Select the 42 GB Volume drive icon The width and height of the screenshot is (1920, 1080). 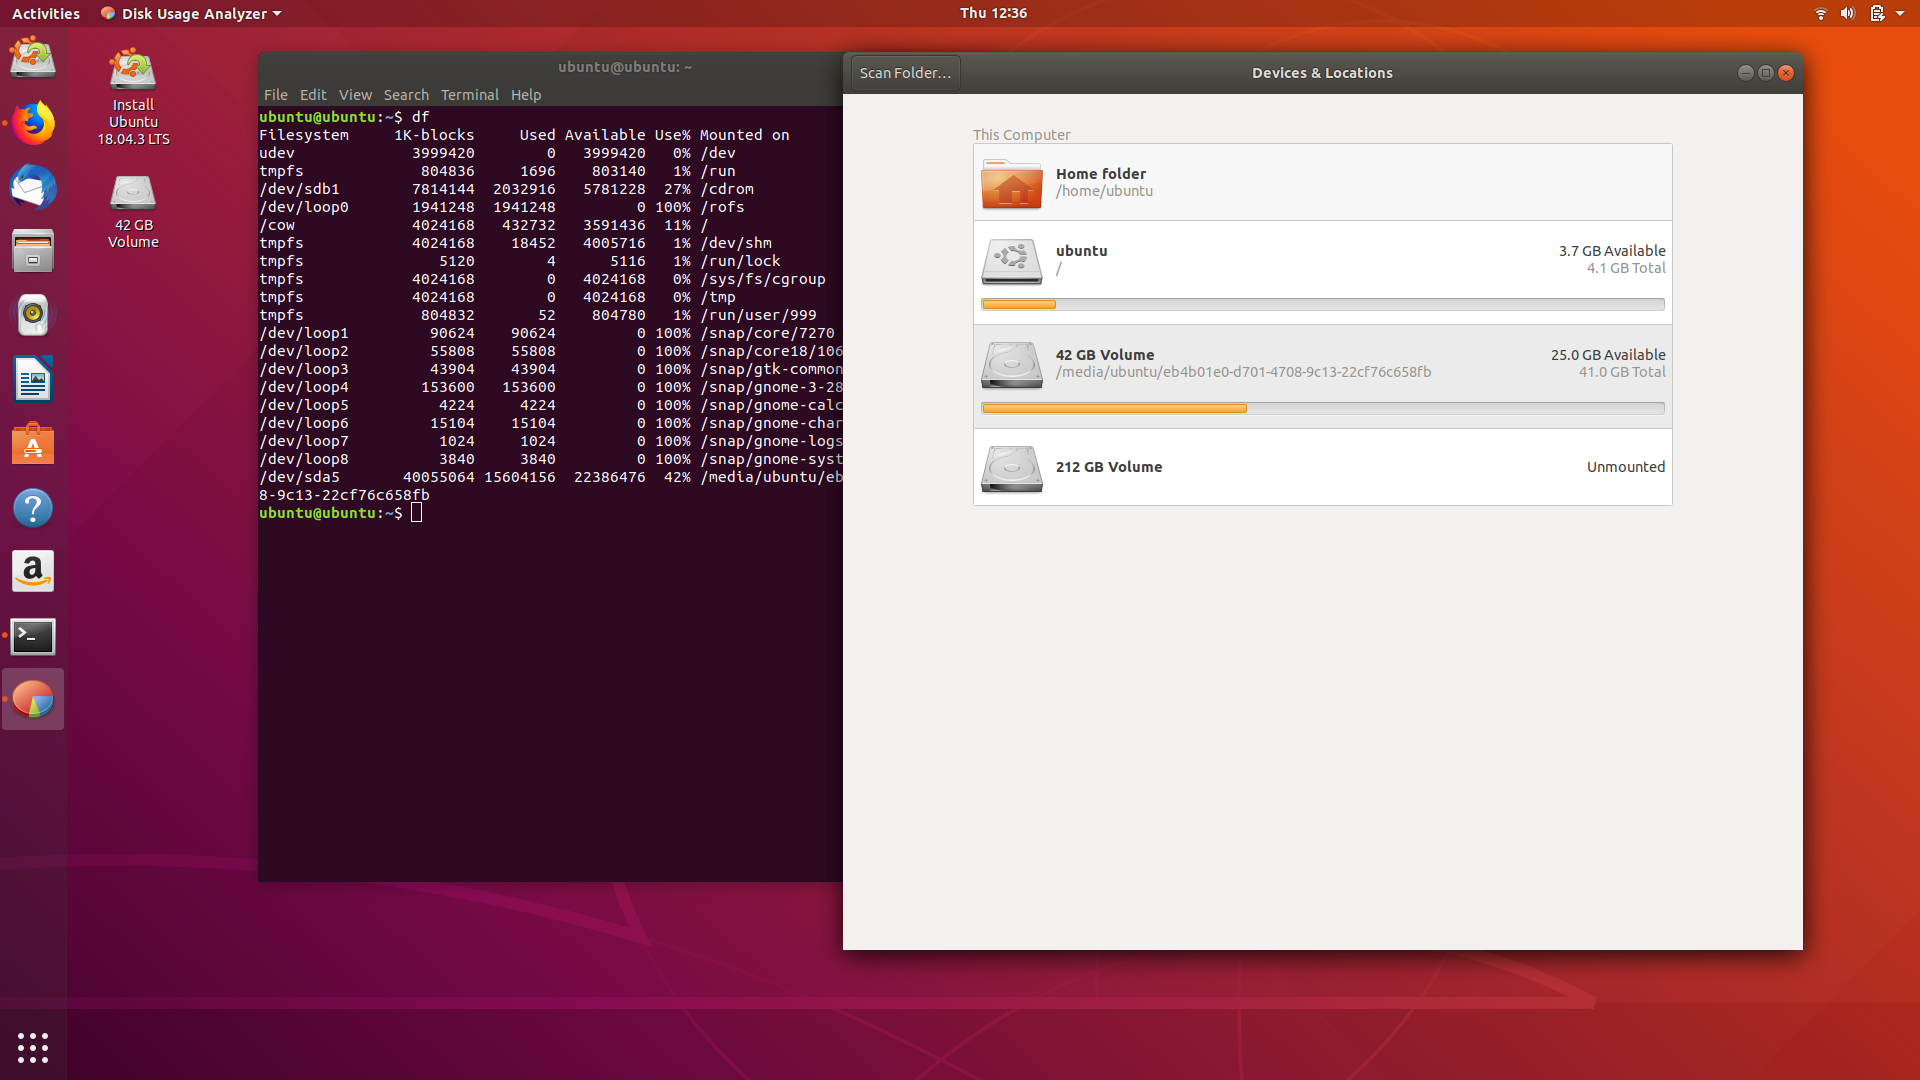(1011, 364)
